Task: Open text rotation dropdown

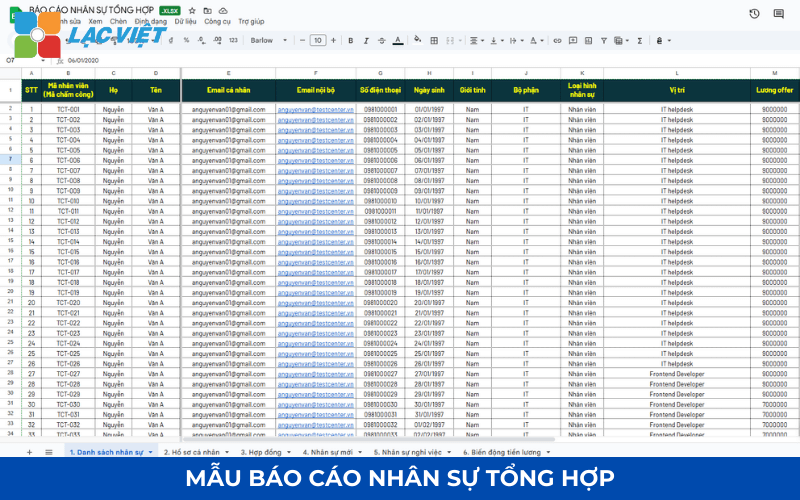Action: tap(536, 40)
